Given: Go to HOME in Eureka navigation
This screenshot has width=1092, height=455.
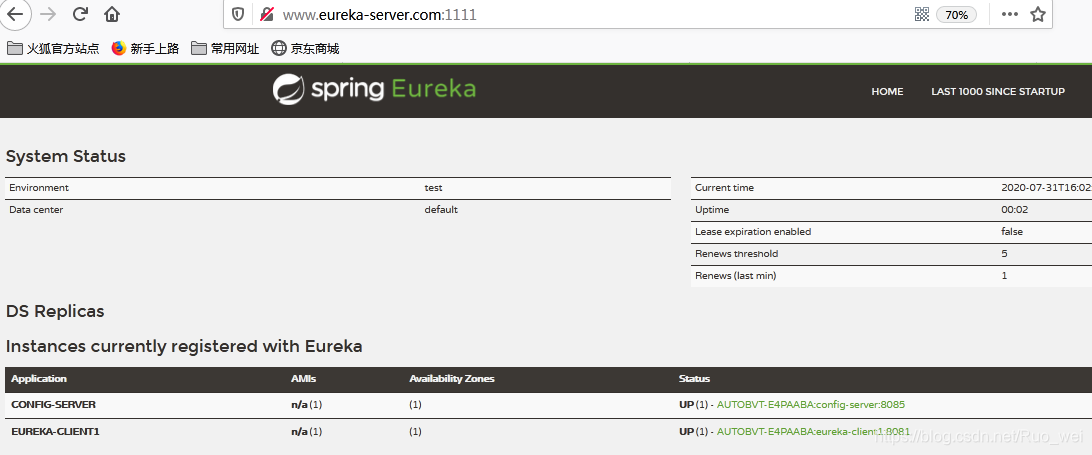Looking at the screenshot, I should pos(887,91).
